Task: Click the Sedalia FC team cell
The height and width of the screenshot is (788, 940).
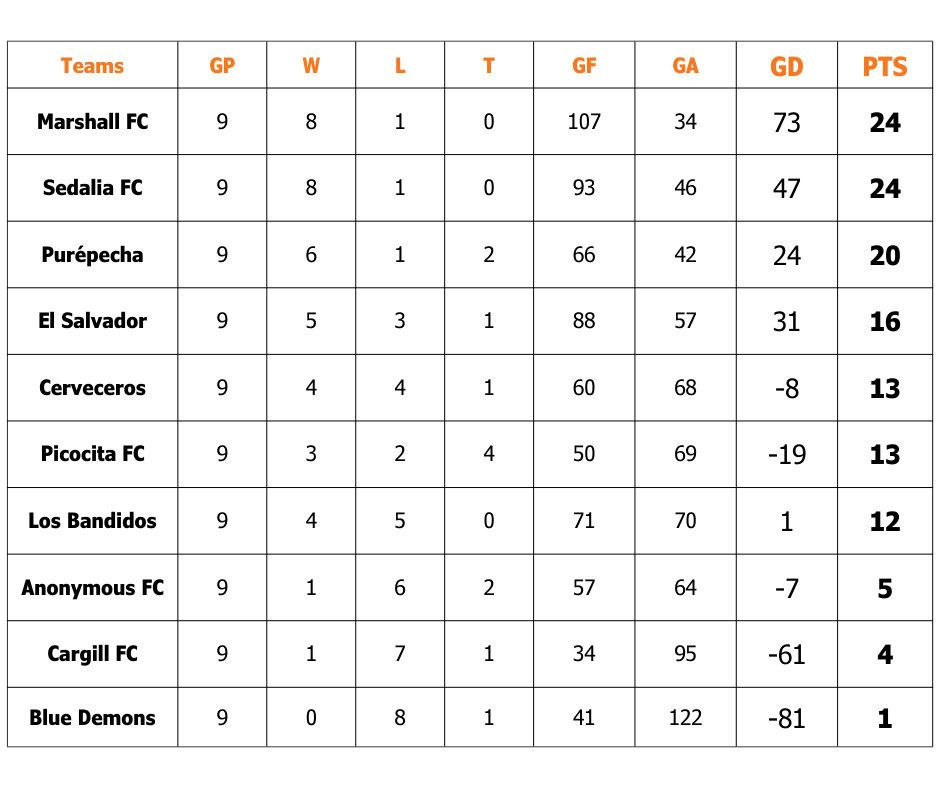Action: (x=92, y=188)
